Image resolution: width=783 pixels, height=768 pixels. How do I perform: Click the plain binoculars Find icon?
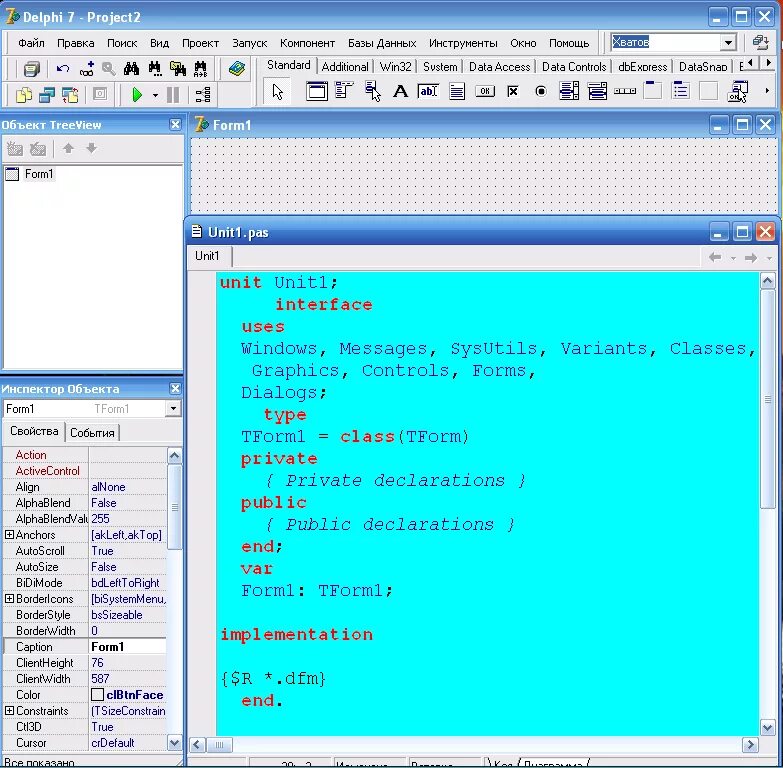click(x=131, y=68)
